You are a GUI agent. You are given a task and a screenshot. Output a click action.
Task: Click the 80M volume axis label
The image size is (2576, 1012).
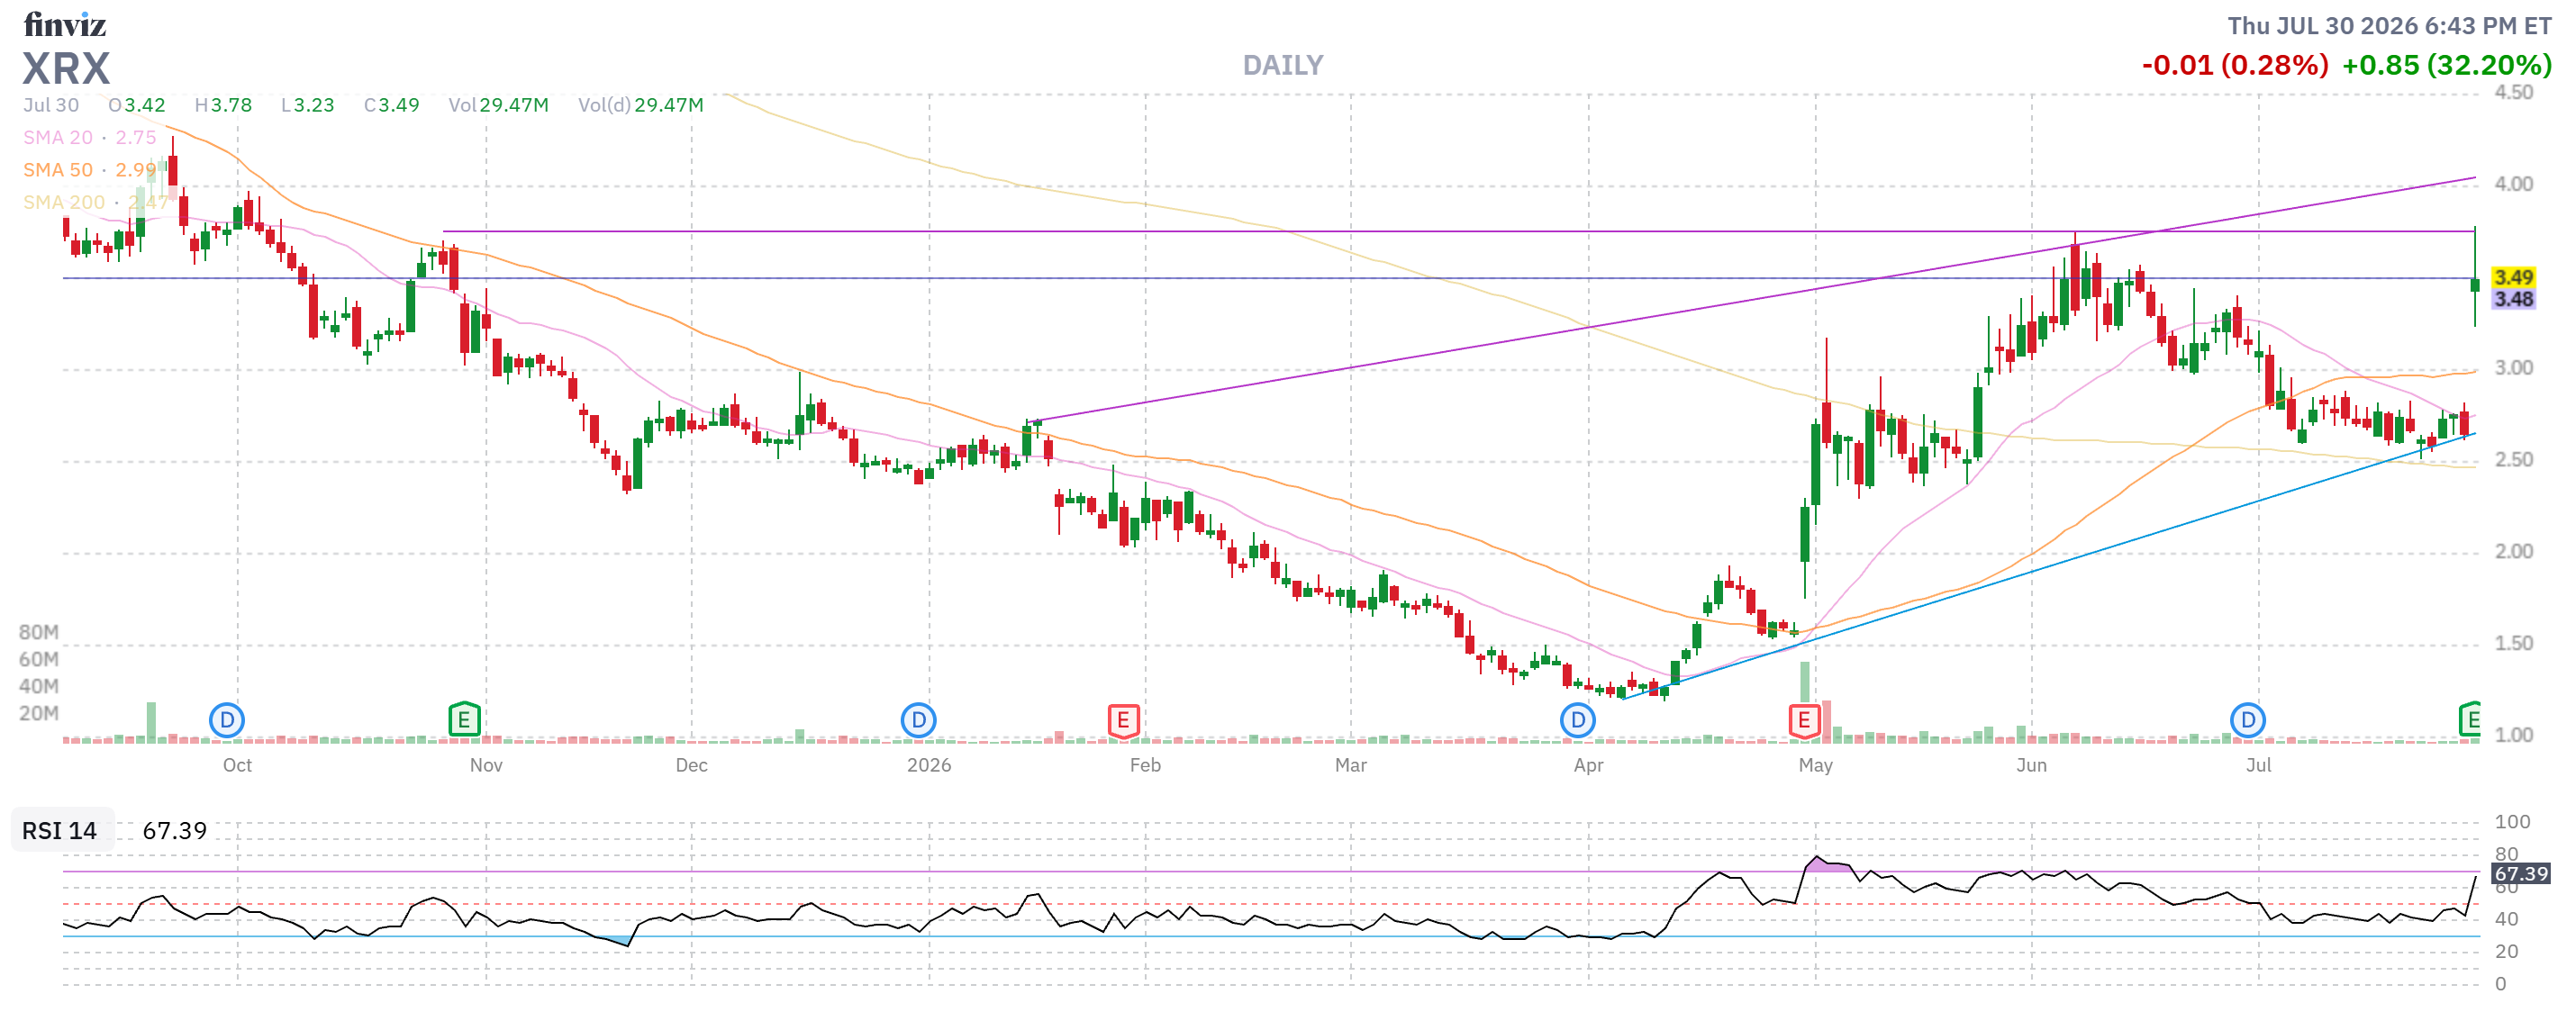coord(39,632)
